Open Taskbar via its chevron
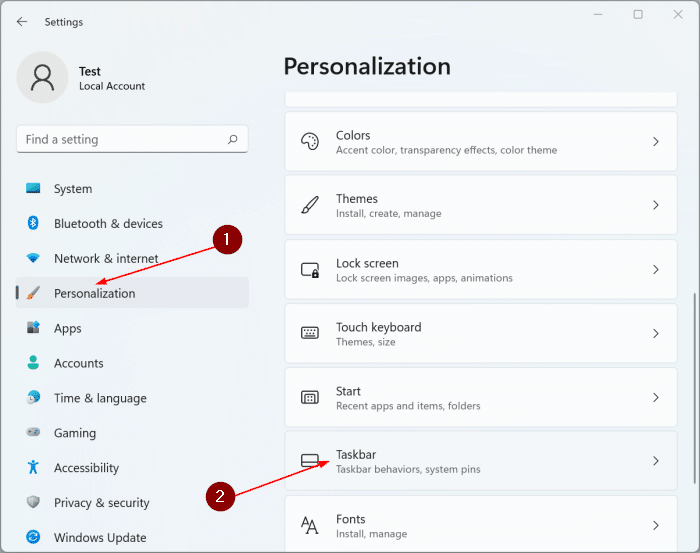 [x=655, y=461]
